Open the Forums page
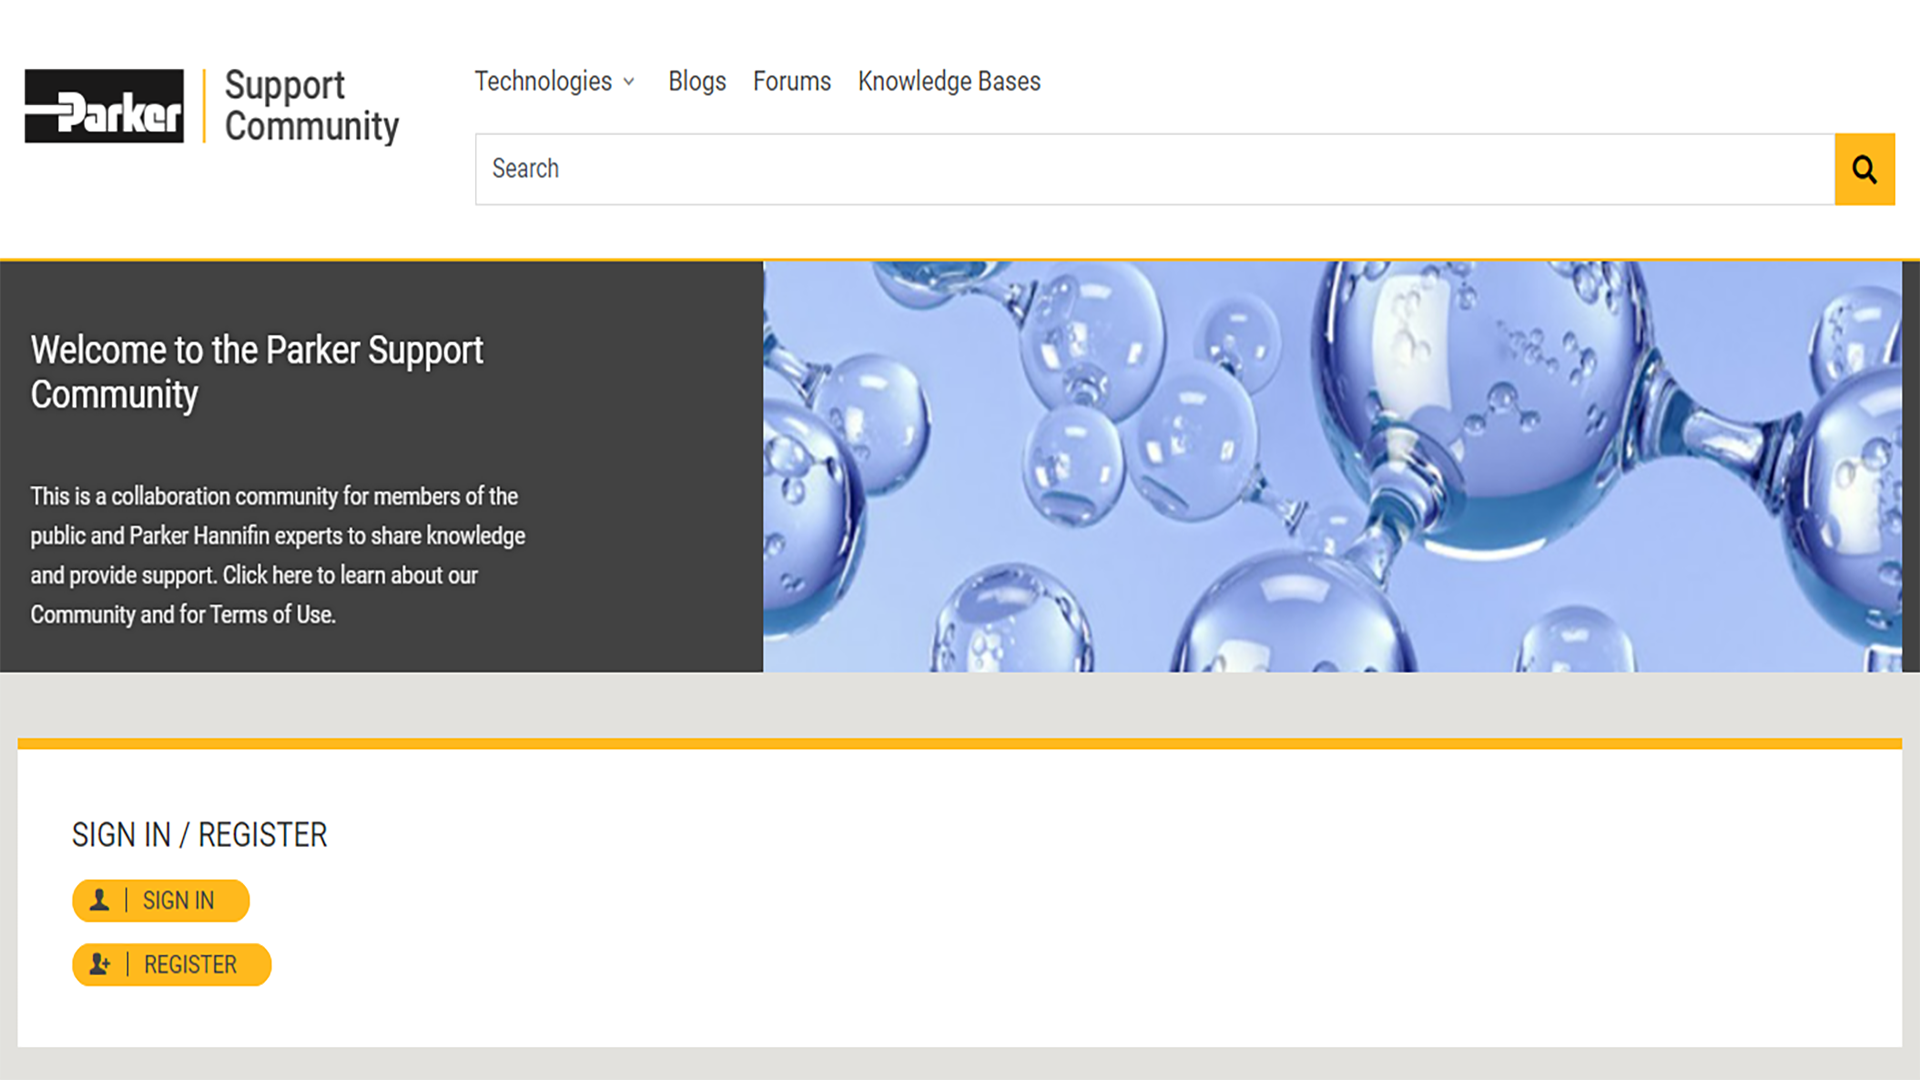This screenshot has width=1920, height=1080. (791, 81)
